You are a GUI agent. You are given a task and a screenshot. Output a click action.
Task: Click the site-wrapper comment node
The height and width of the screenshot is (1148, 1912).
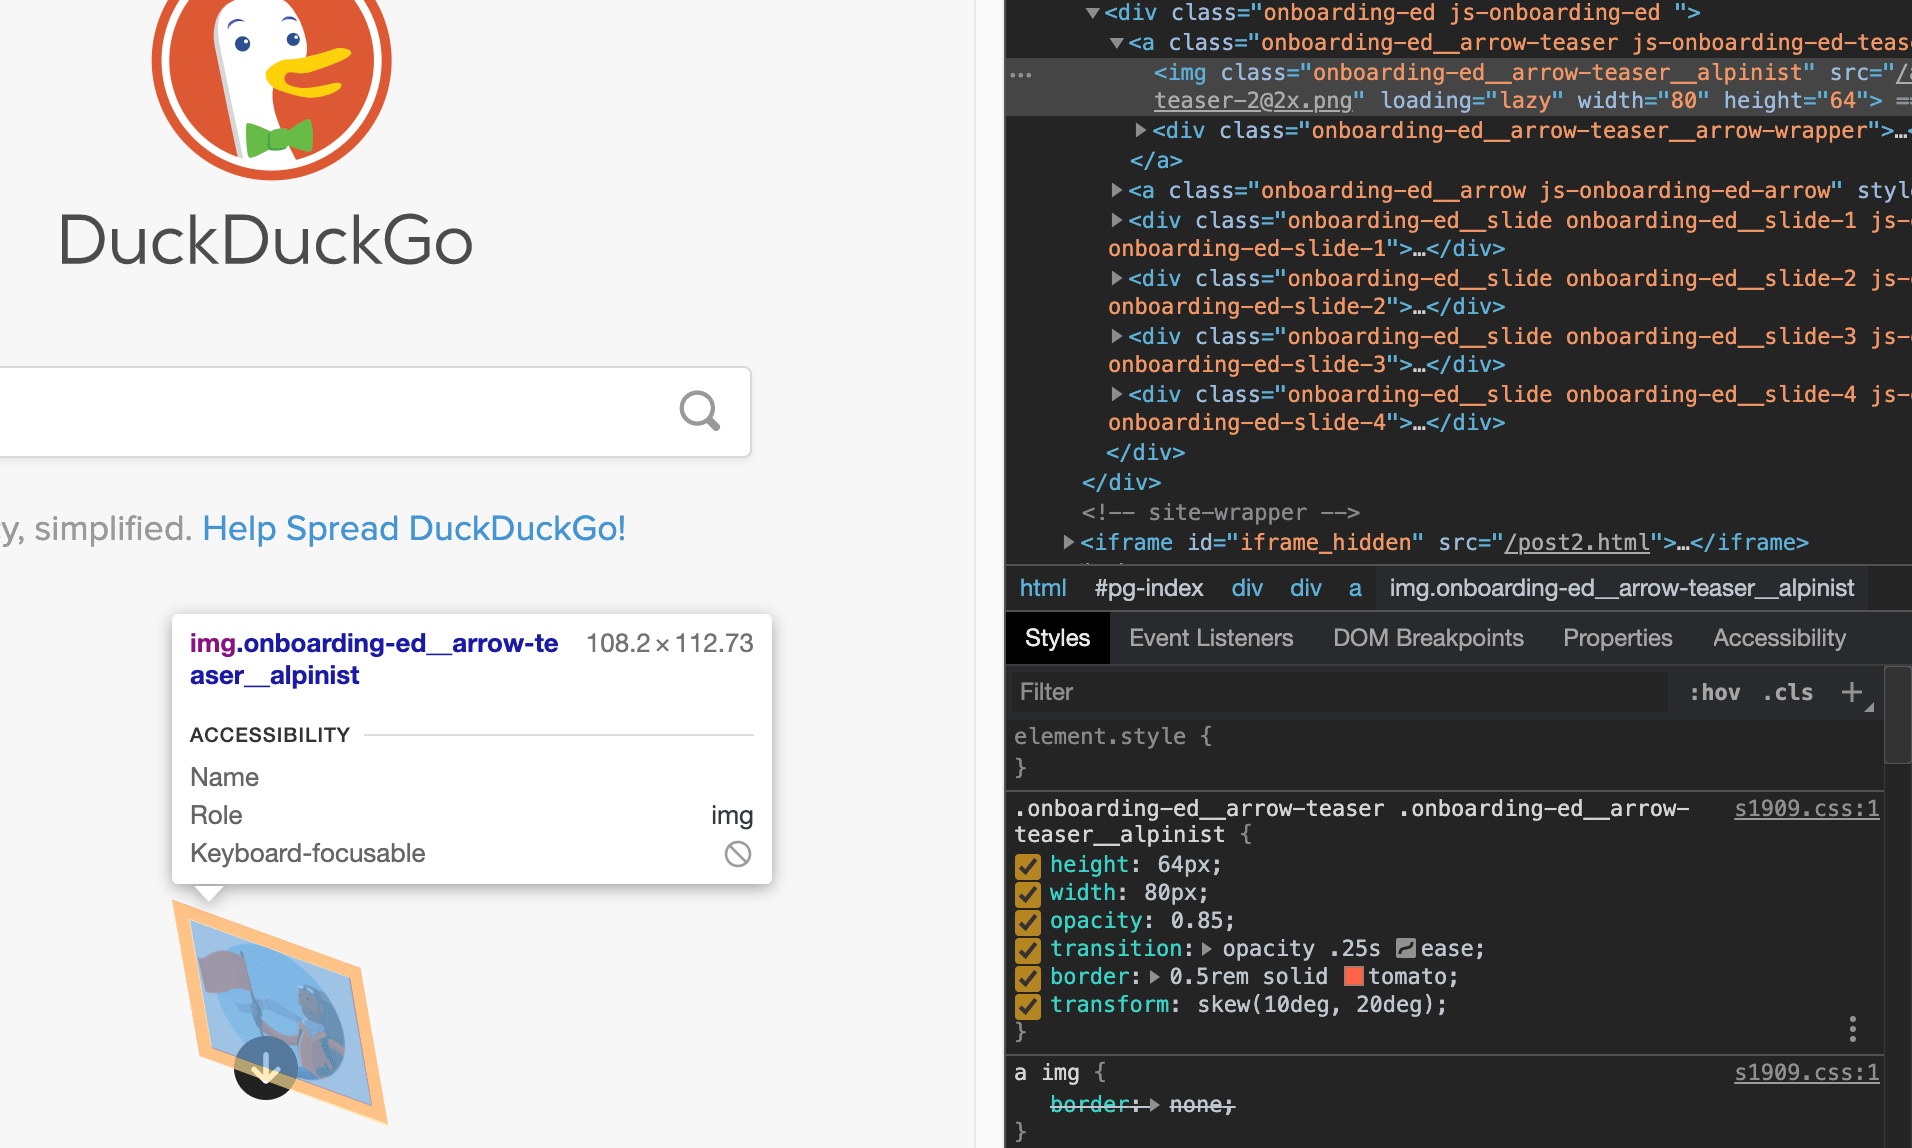click(x=1220, y=512)
